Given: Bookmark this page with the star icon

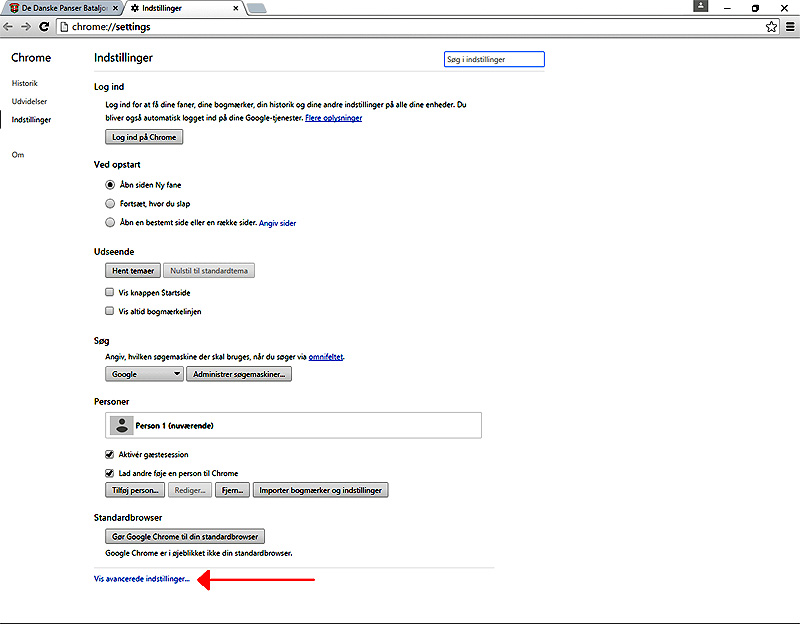Looking at the screenshot, I should pos(771,27).
